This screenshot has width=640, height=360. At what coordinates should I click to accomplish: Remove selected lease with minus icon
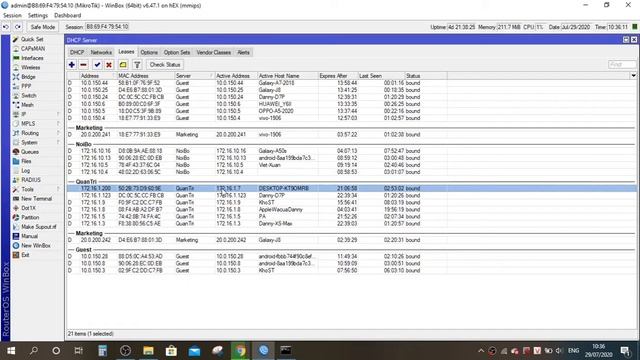[83, 64]
